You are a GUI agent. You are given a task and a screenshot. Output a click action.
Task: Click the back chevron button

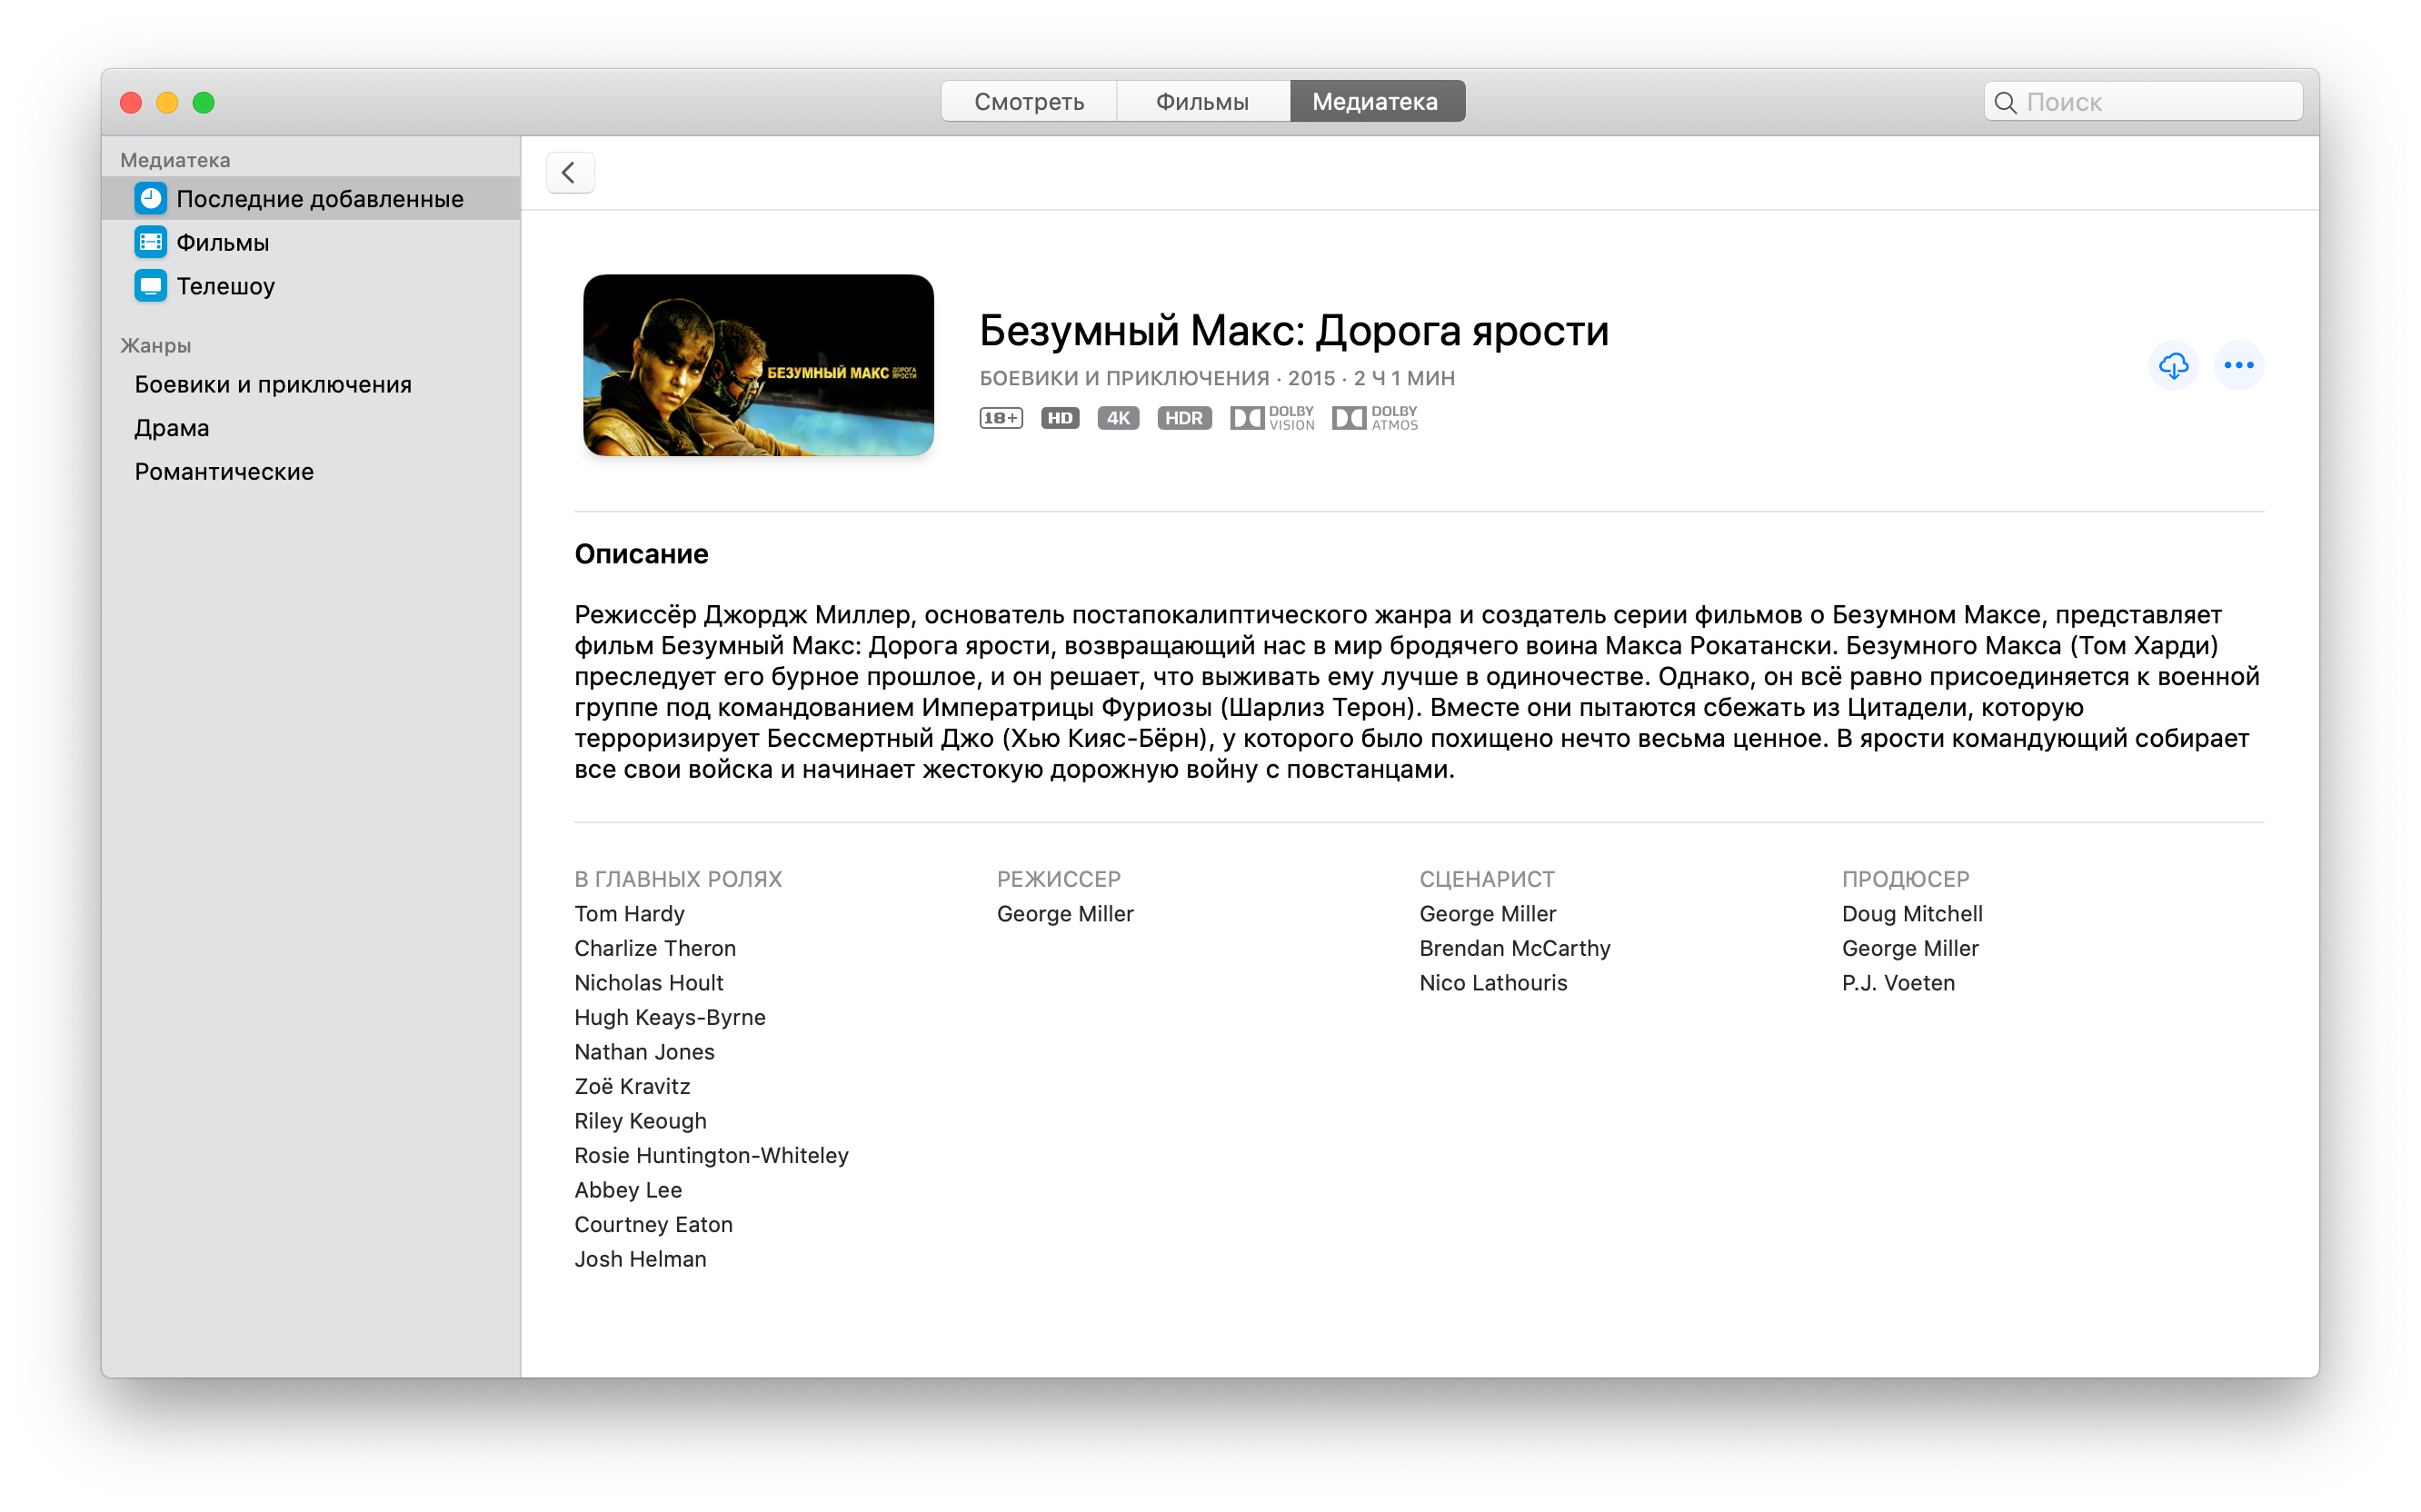tap(570, 173)
